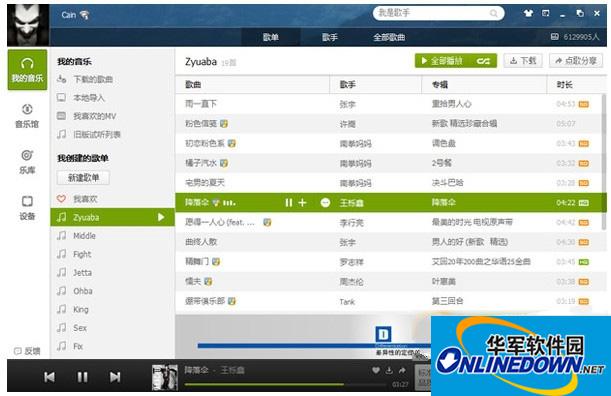Add 降落伞 song with plus icon
Image resolution: width=611 pixels, height=396 pixels.
pyautogui.click(x=302, y=203)
